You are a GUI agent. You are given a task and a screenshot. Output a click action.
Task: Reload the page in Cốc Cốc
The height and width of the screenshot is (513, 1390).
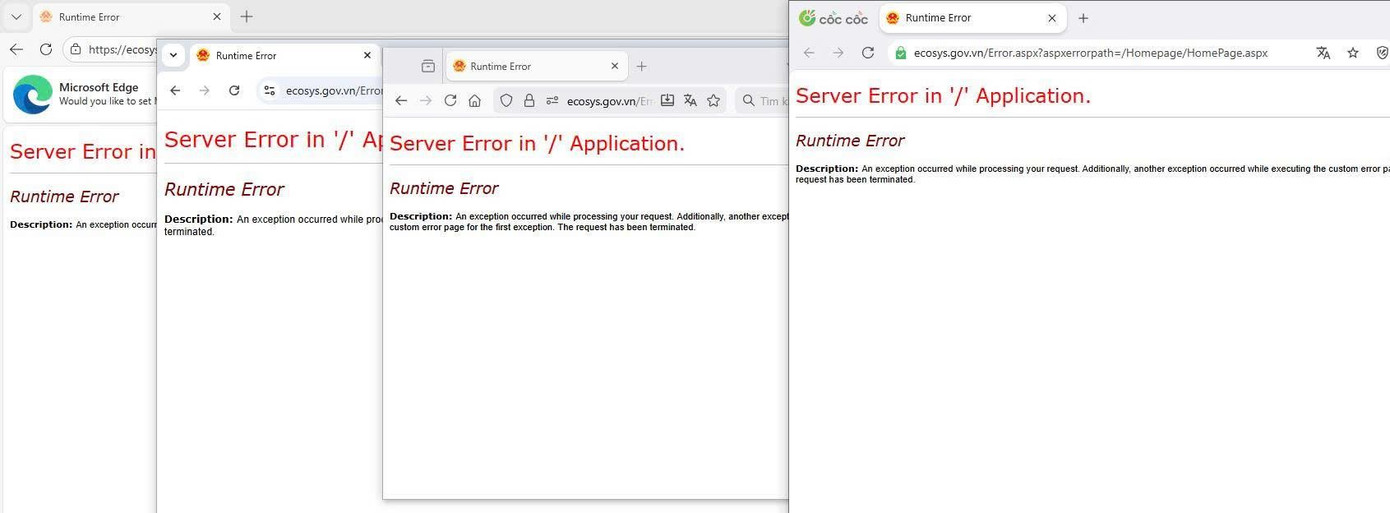868,53
